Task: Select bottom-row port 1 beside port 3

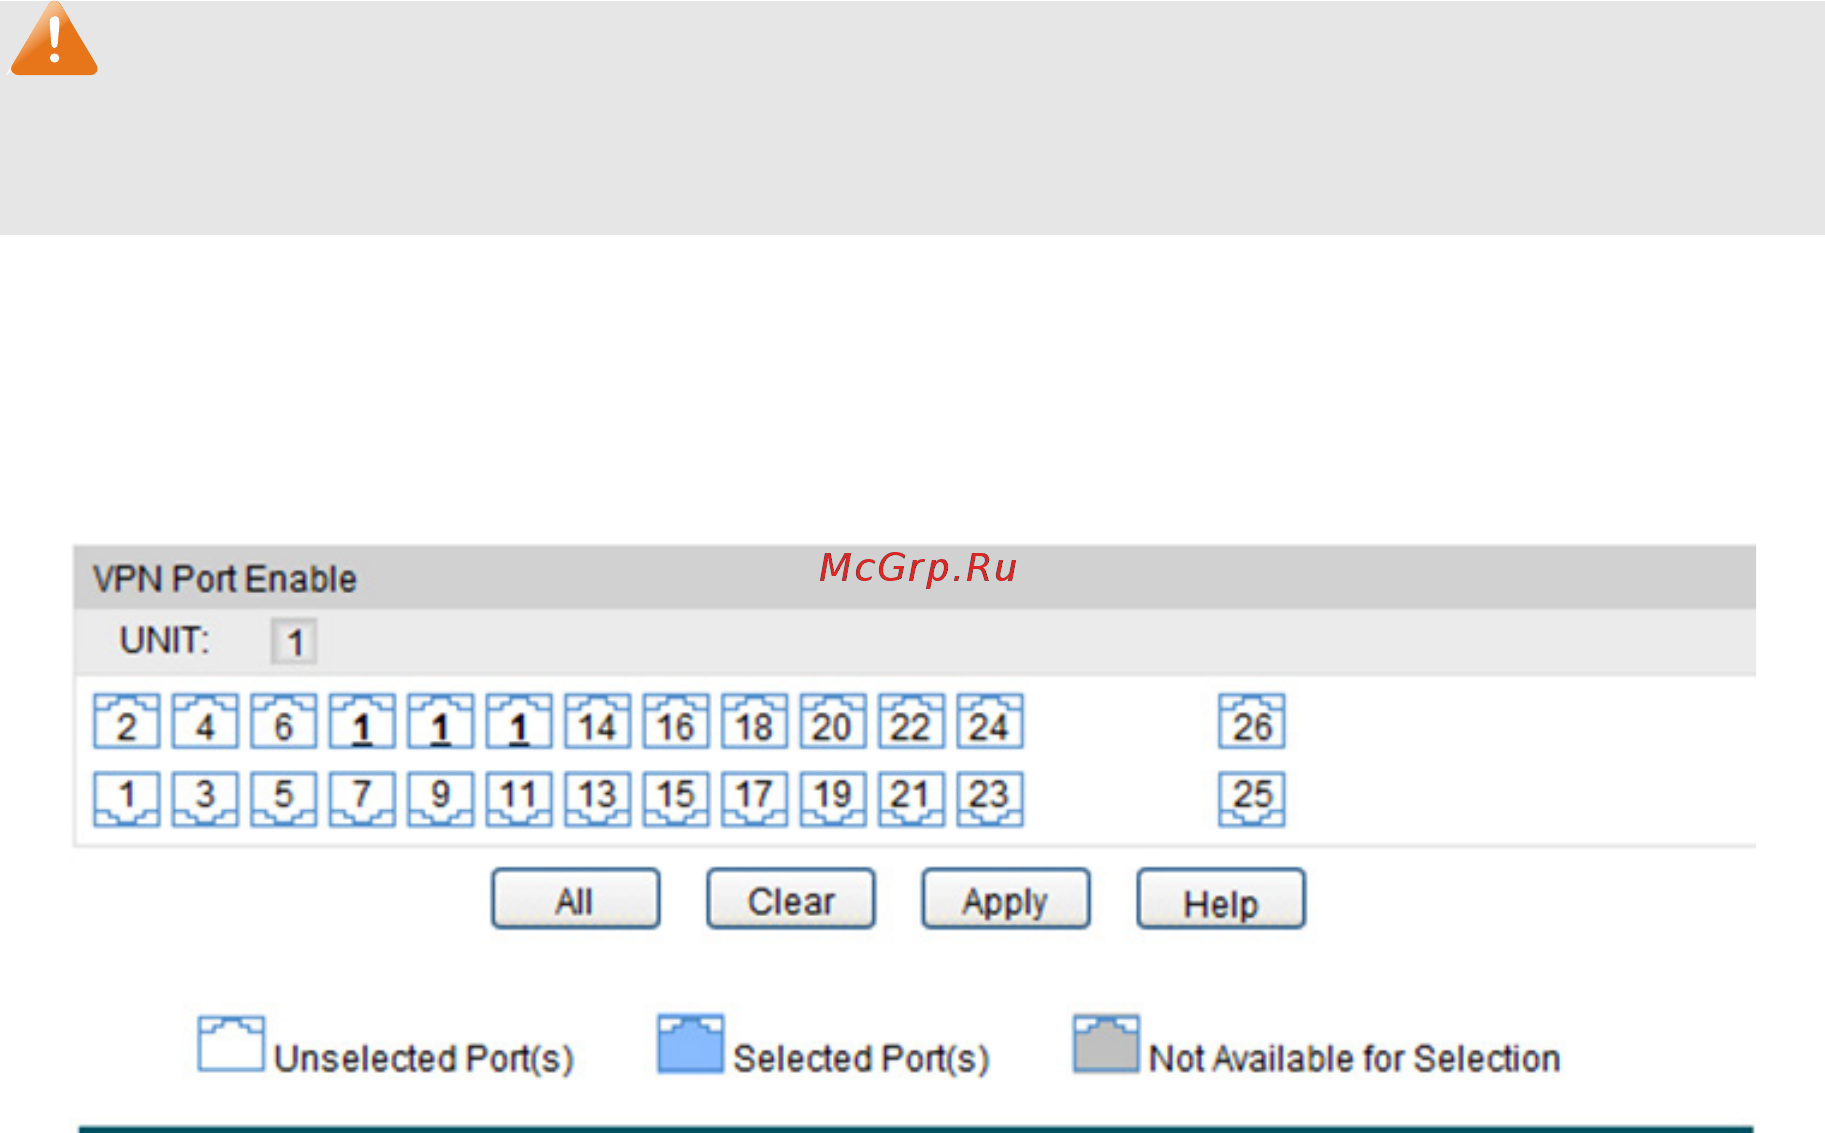Action: tap(126, 799)
